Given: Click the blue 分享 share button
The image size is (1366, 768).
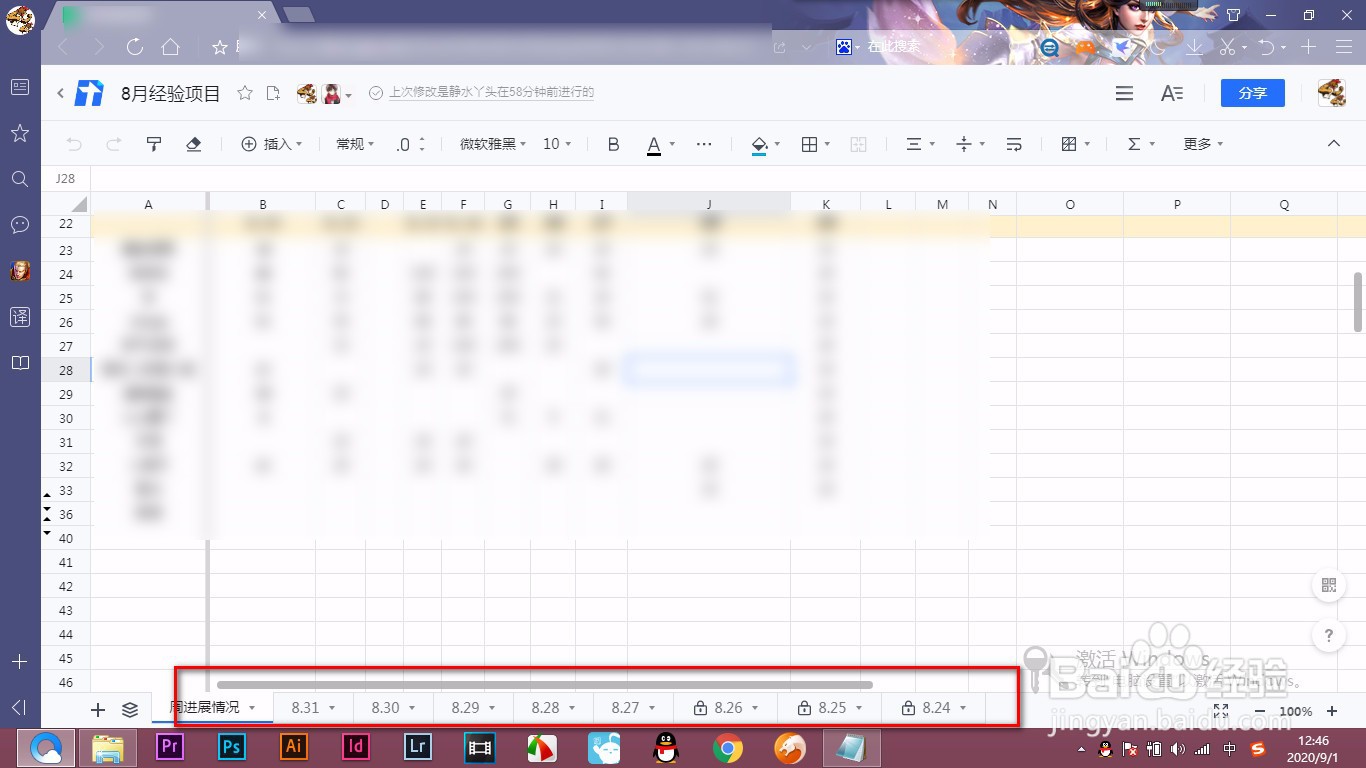Looking at the screenshot, I should (1252, 93).
